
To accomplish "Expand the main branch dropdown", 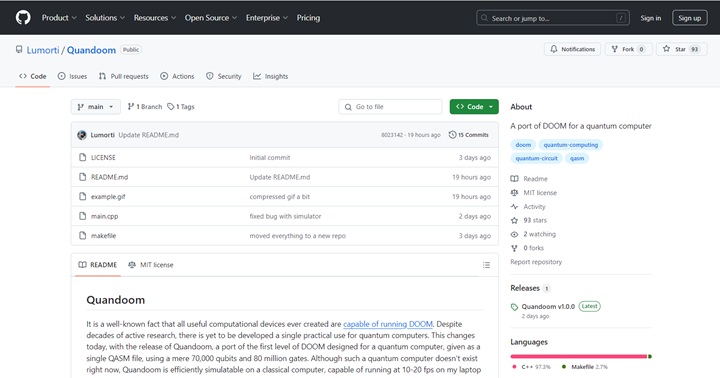I will click(x=96, y=107).
